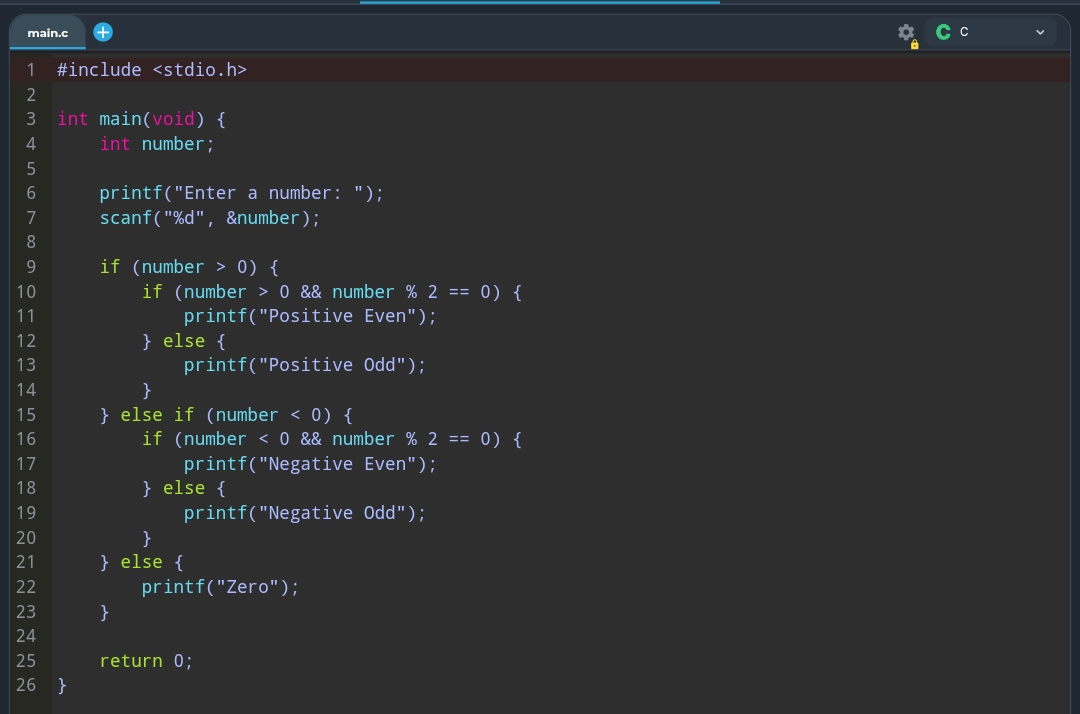
Task: Click the plus icon to add new file
Action: [x=103, y=32]
